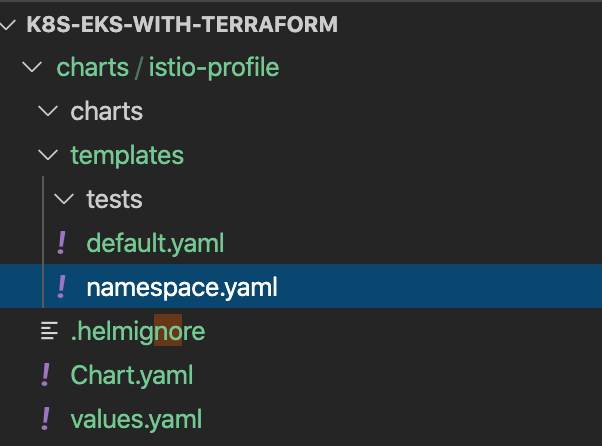Collapse the tests folder chevron
Viewport: 602px width, 446px height.
(x=63, y=200)
